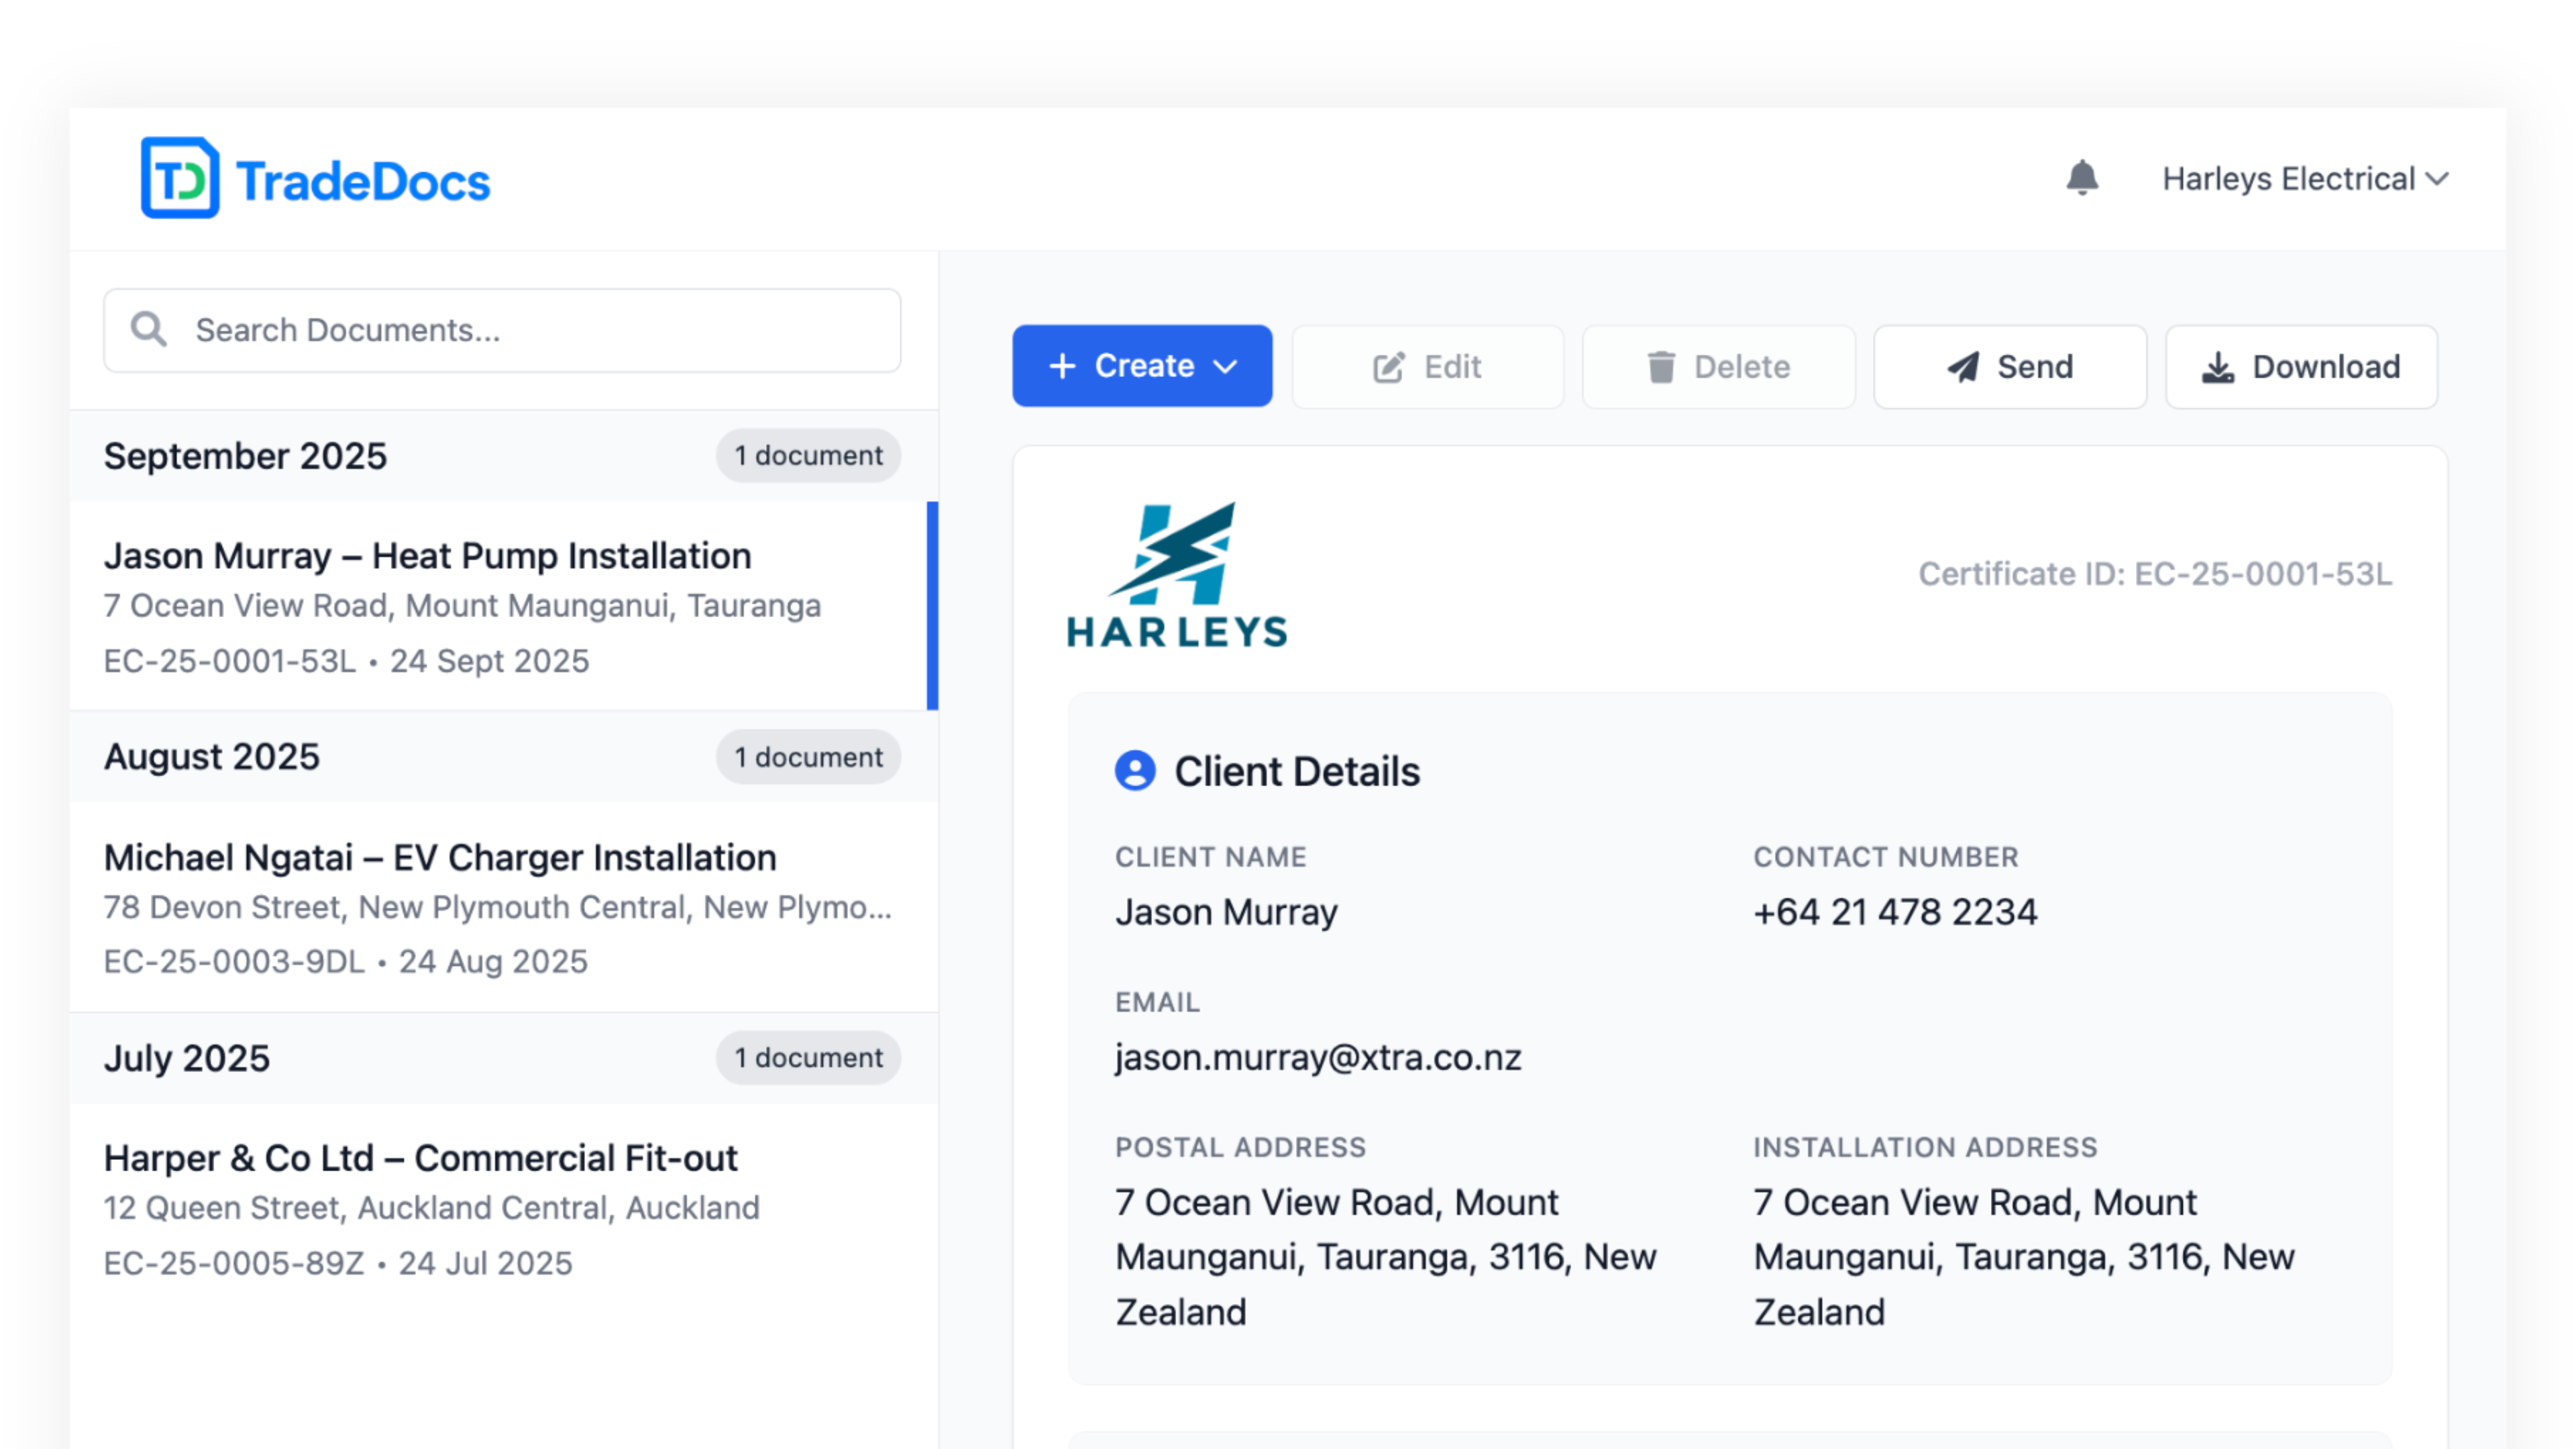Click the search magnifier icon
The height and width of the screenshot is (1449, 2576).
[149, 329]
